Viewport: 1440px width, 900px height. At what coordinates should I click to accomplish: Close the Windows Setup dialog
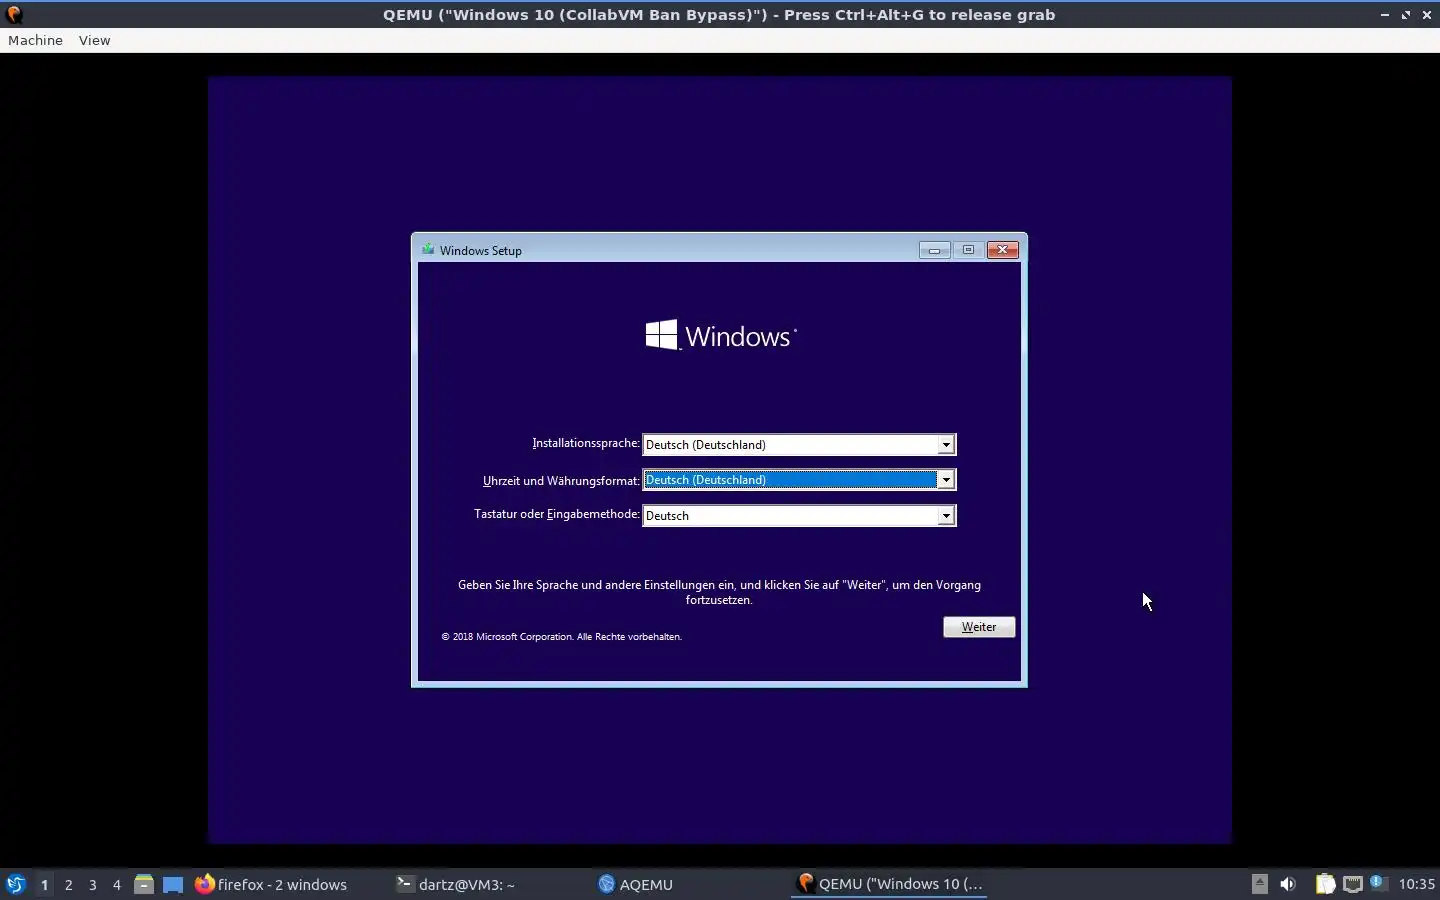pos(1002,250)
